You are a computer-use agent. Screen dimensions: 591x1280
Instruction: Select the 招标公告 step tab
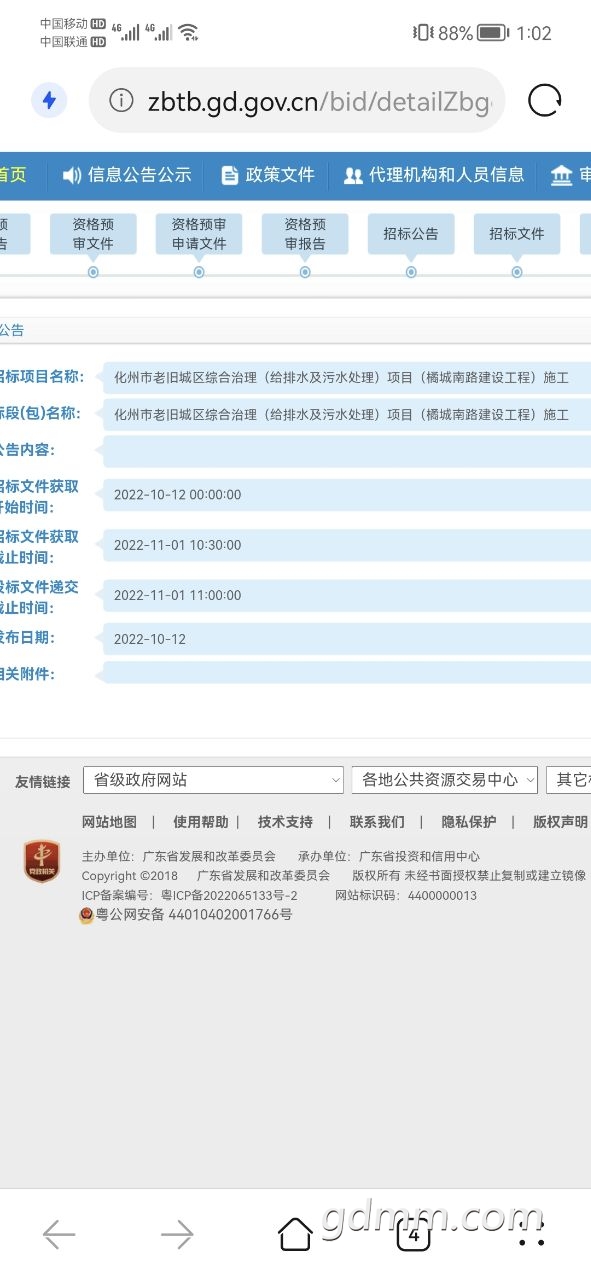point(411,234)
